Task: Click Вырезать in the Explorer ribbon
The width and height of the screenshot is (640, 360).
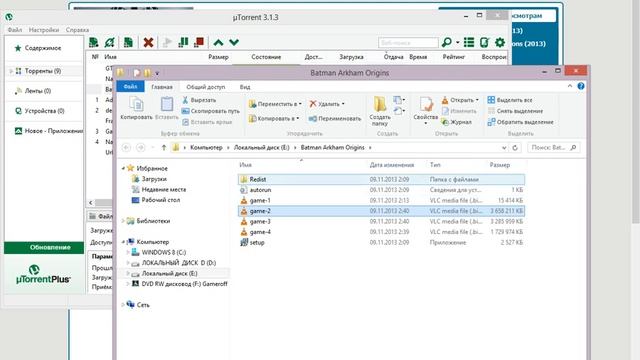Action: [199, 100]
